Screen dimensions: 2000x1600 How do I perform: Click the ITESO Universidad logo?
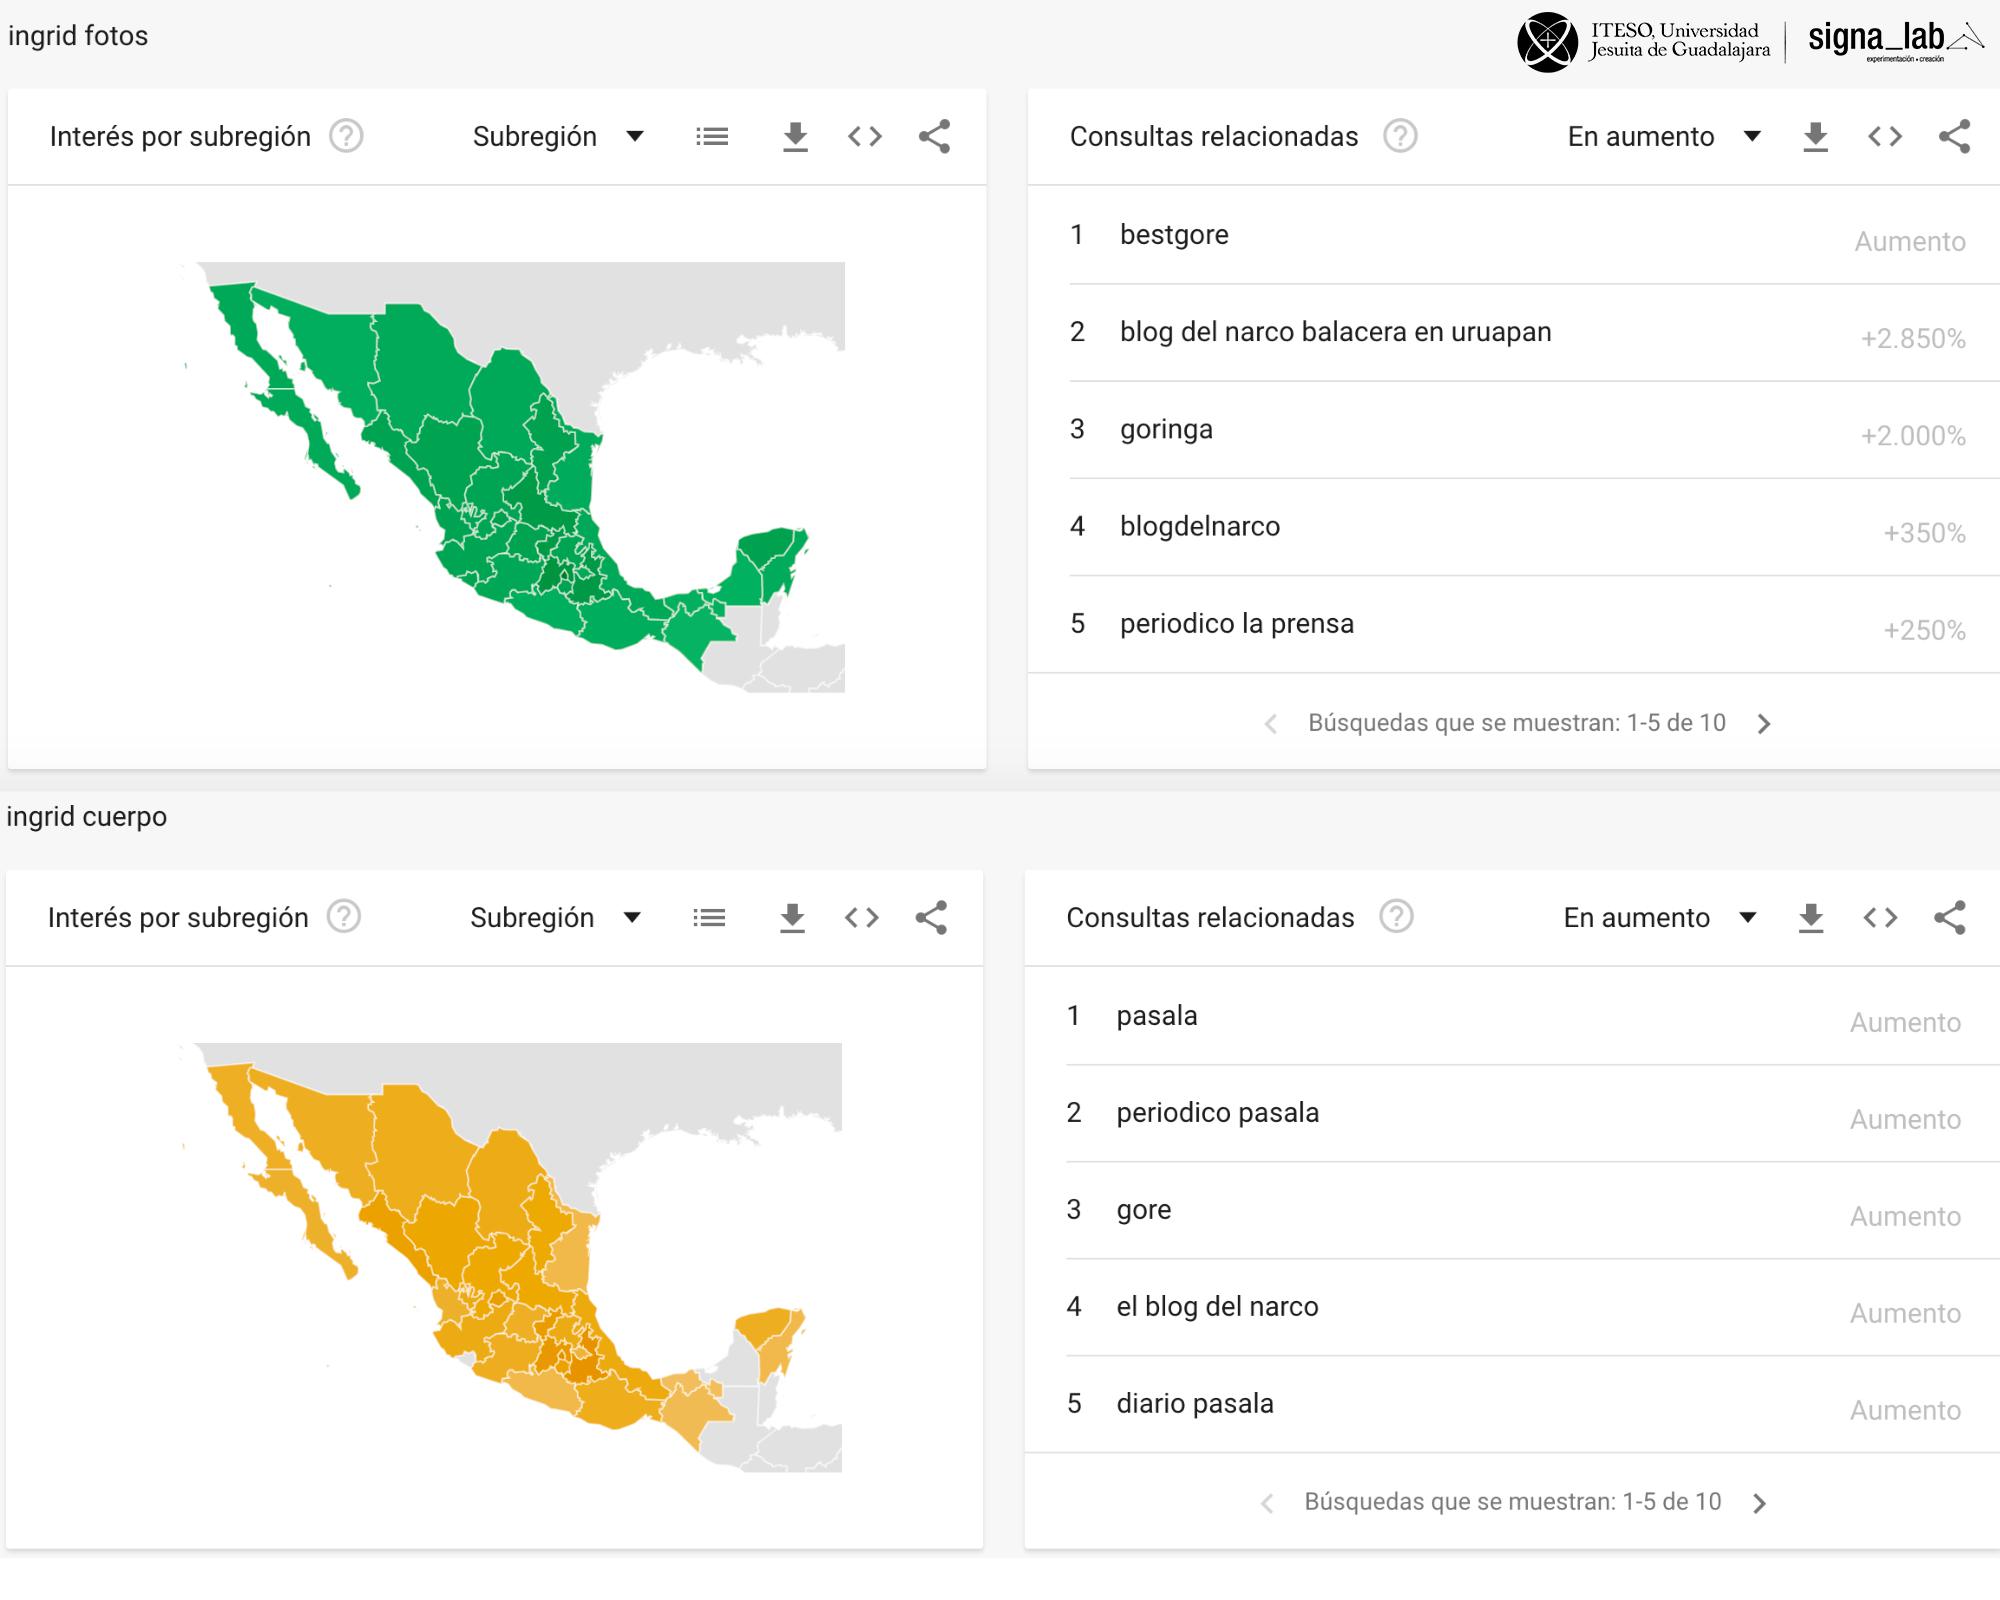pyautogui.click(x=1644, y=41)
